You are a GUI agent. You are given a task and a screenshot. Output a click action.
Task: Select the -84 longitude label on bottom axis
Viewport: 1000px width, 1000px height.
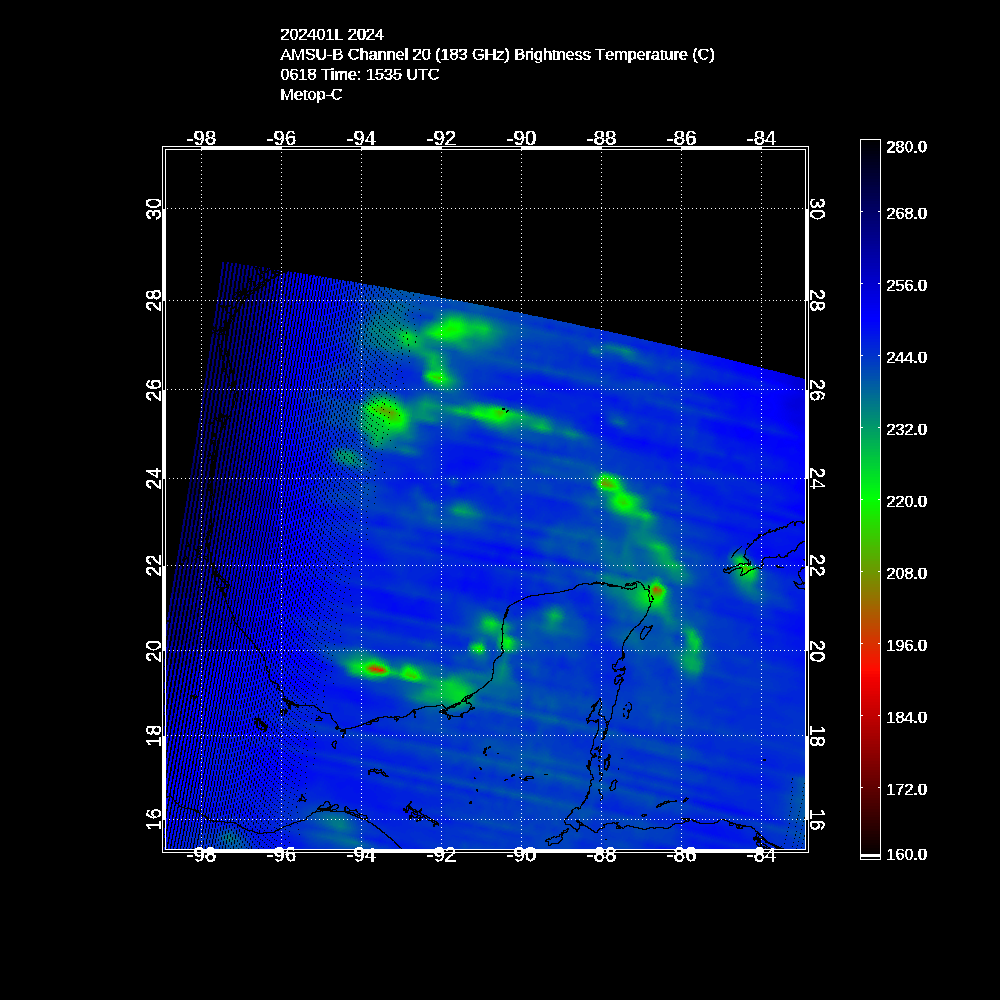(762, 855)
